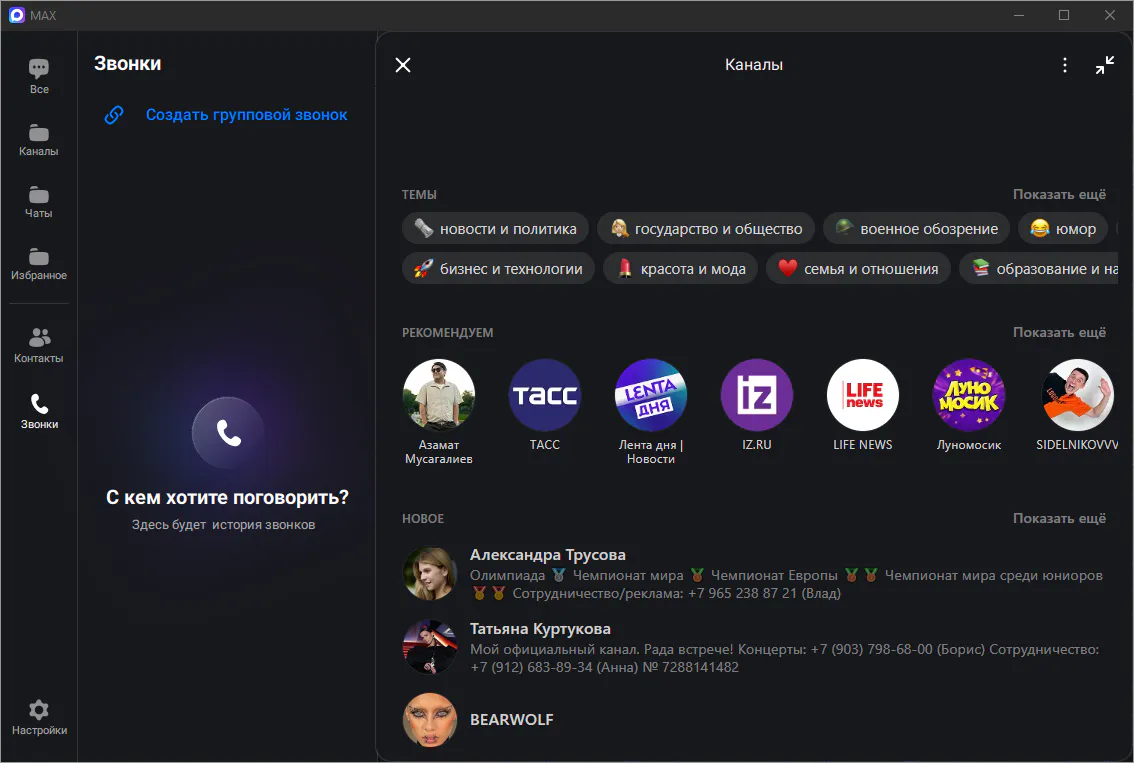Select topic 'семья и отношения'
The image size is (1134, 763).
[x=858, y=268]
